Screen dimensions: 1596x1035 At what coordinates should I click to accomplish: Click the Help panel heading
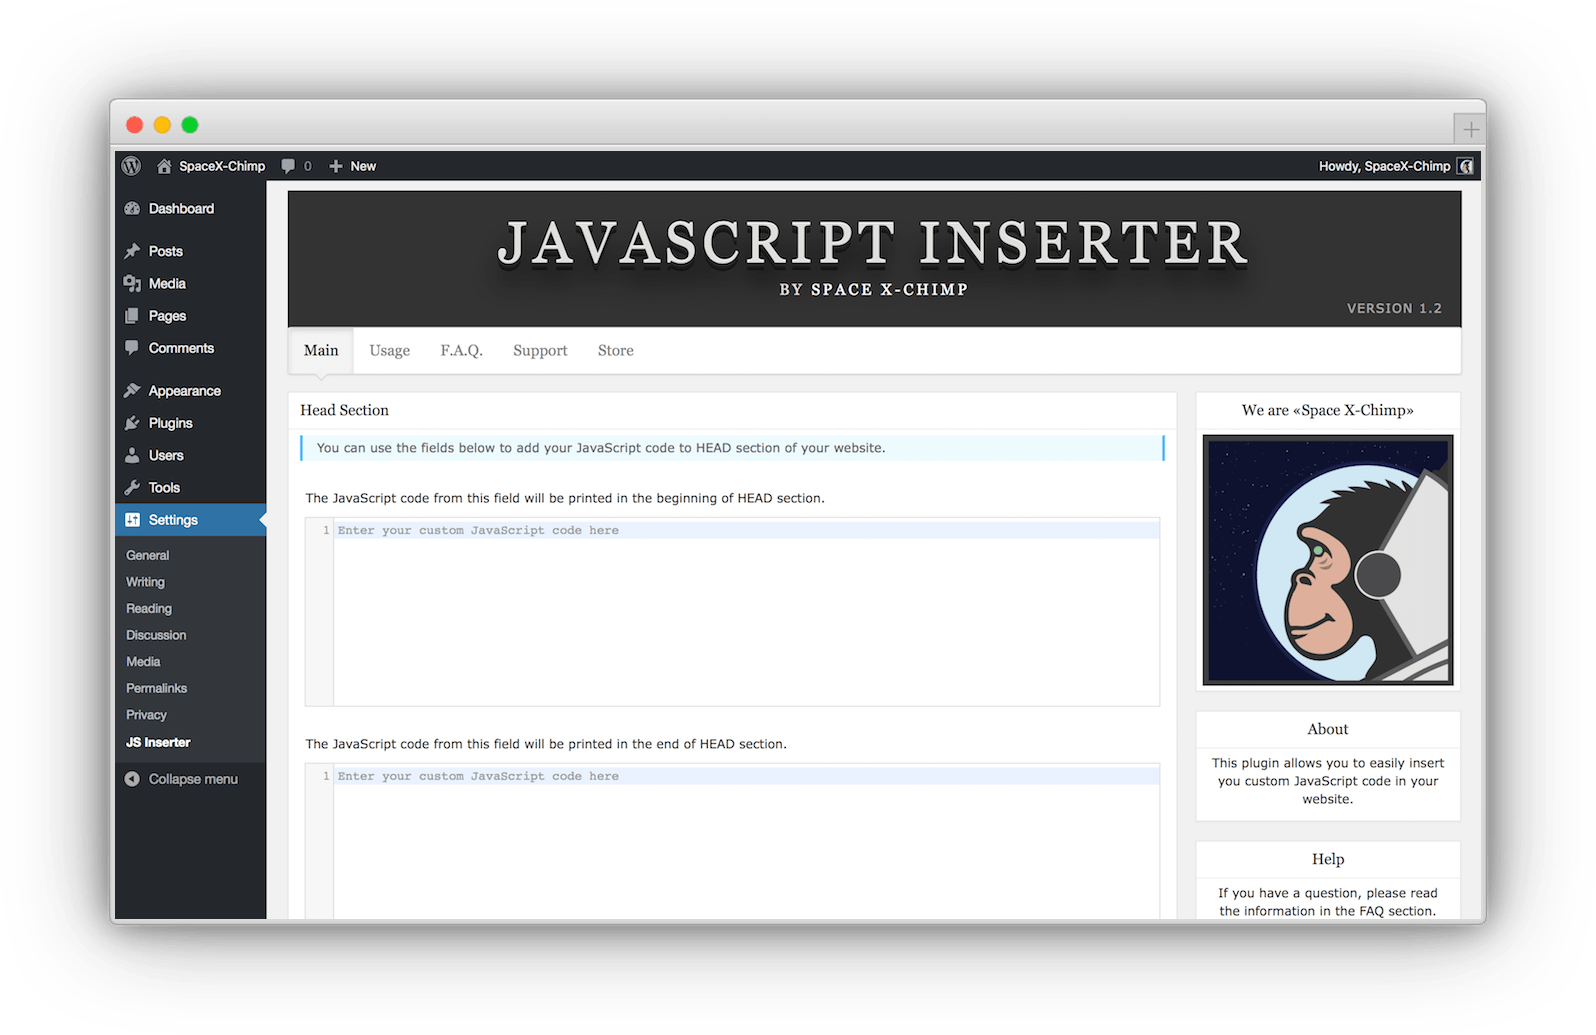(1328, 859)
